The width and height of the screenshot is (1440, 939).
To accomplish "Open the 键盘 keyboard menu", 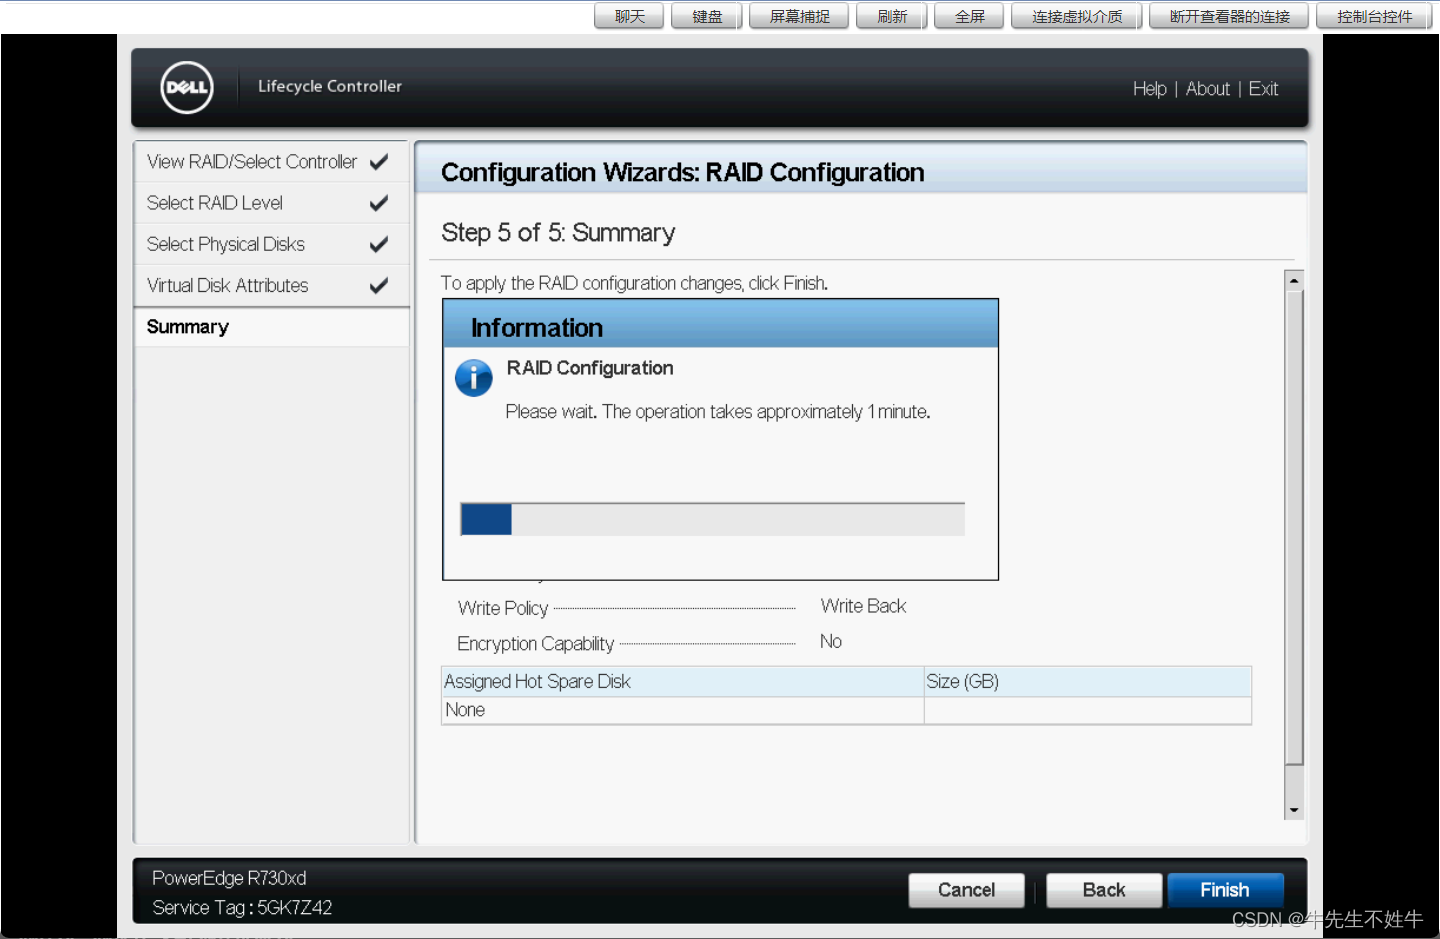I will [x=706, y=16].
